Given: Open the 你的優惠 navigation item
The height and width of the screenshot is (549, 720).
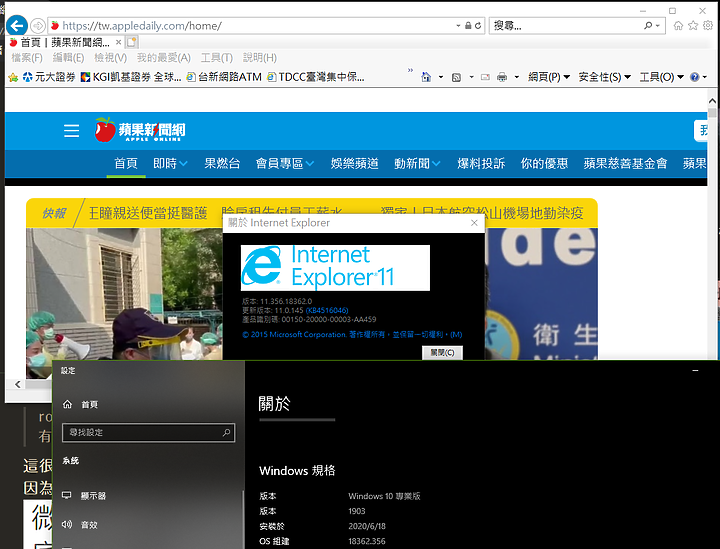Looking at the screenshot, I should point(544,163).
